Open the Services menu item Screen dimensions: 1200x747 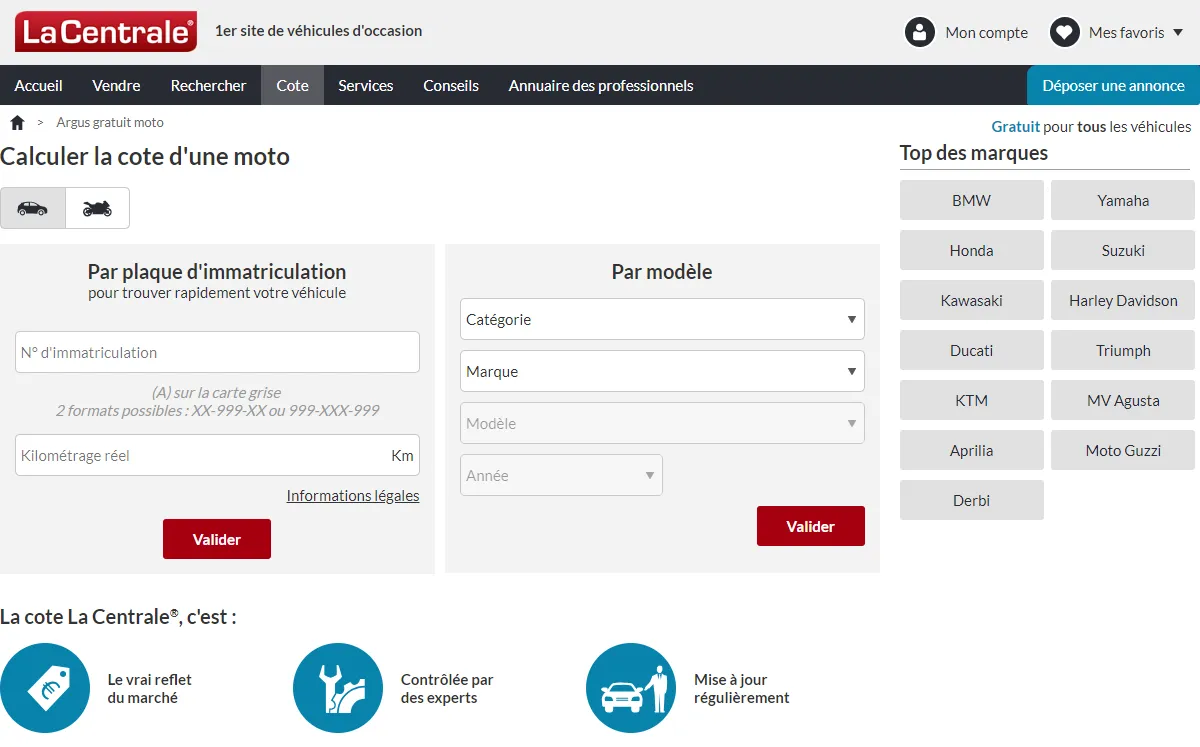pos(366,86)
